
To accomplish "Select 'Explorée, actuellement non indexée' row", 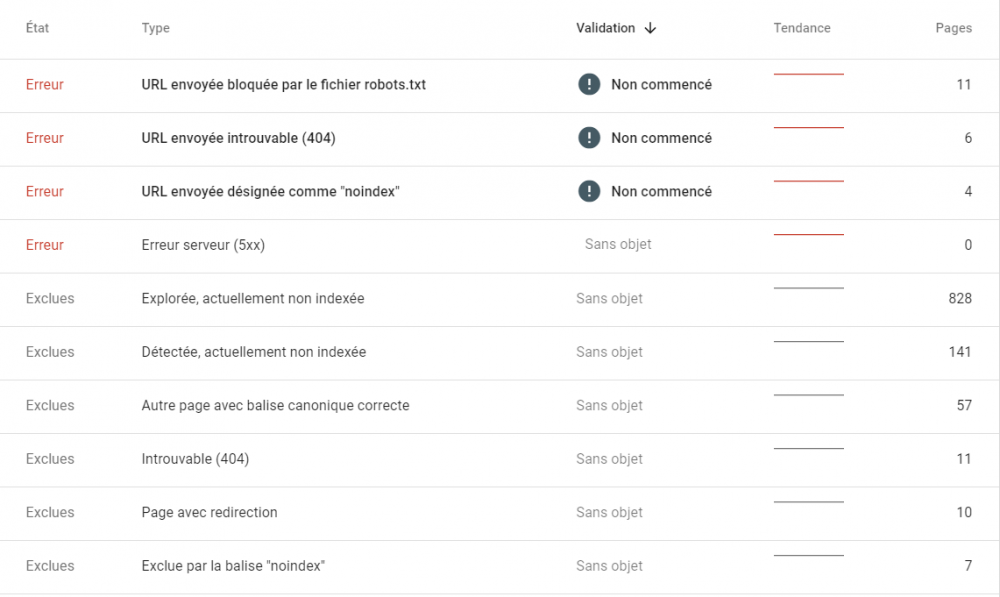I will coord(252,298).
